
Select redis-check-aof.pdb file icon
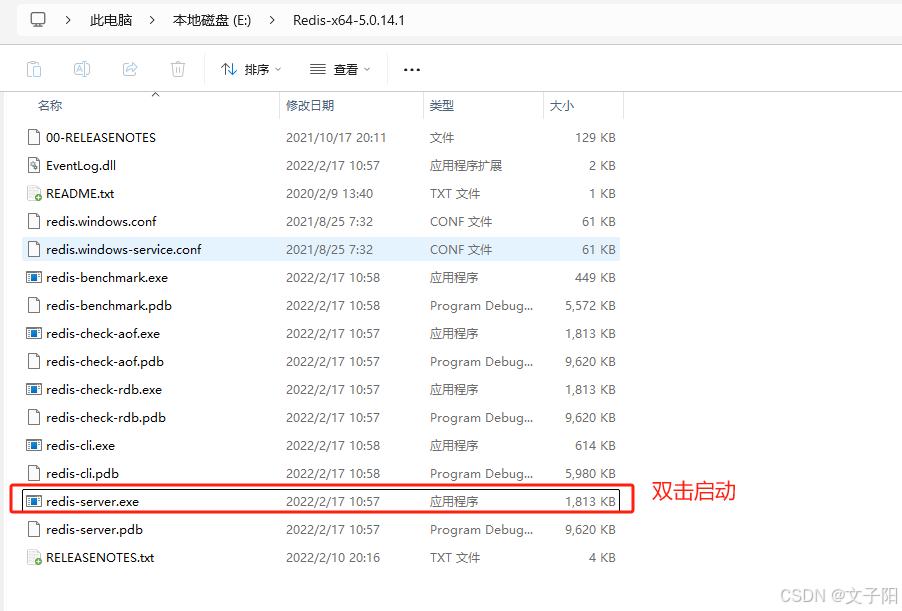click(x=34, y=361)
